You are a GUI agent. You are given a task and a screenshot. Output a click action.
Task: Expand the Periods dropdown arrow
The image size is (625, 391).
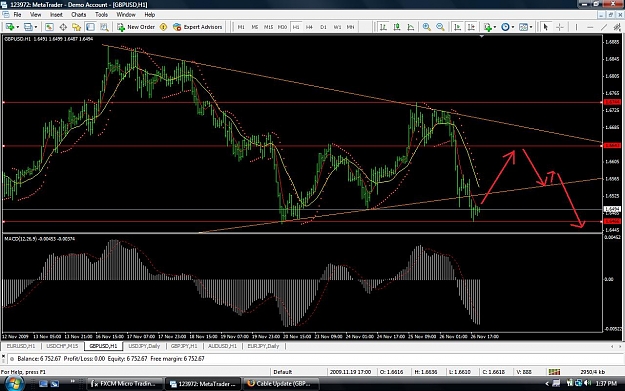pyautogui.click(x=513, y=27)
